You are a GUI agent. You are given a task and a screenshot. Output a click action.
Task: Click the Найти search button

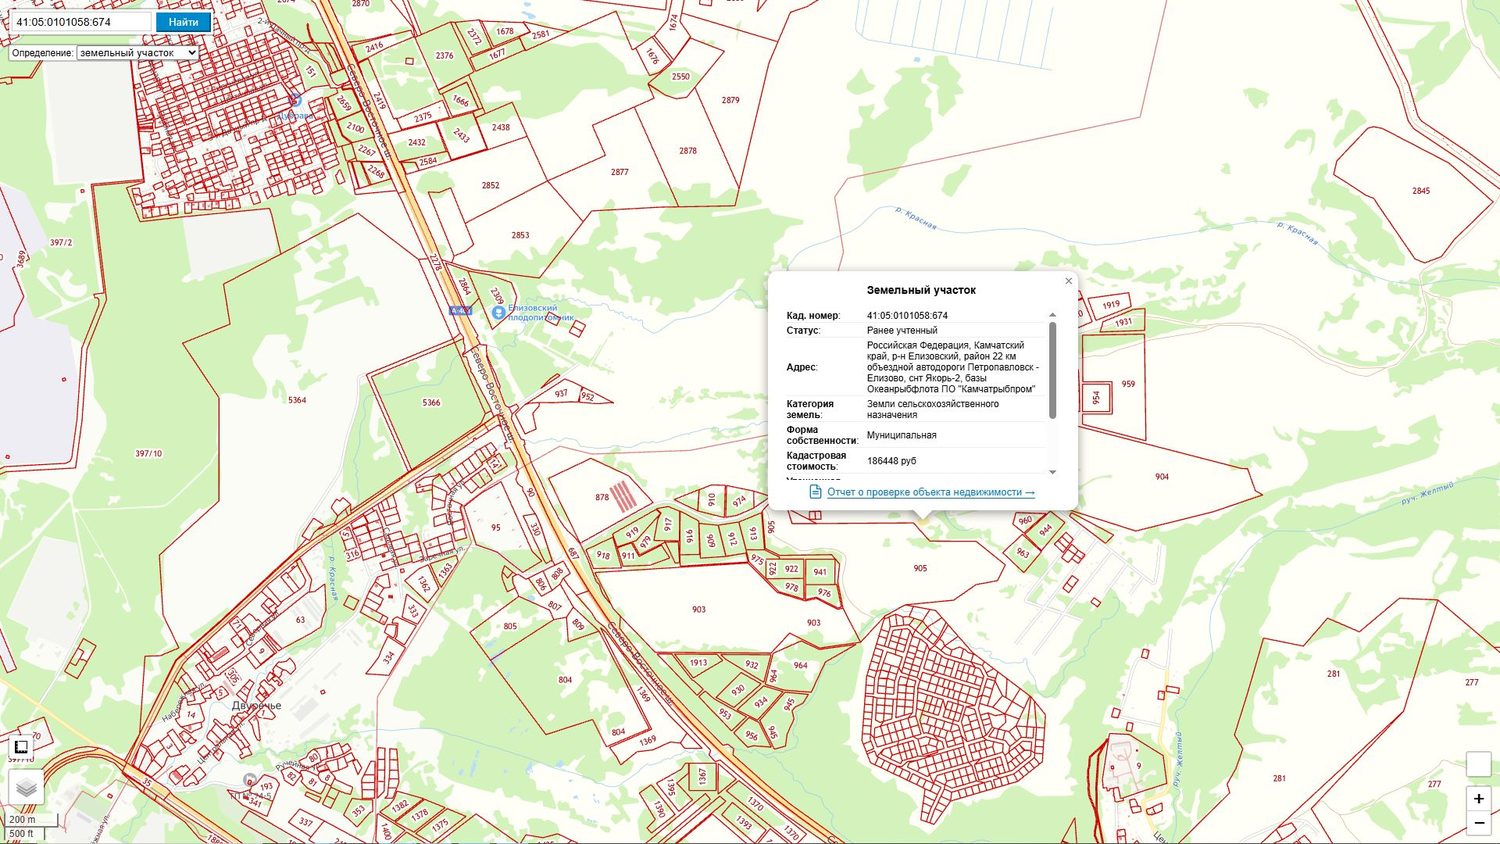pos(183,22)
